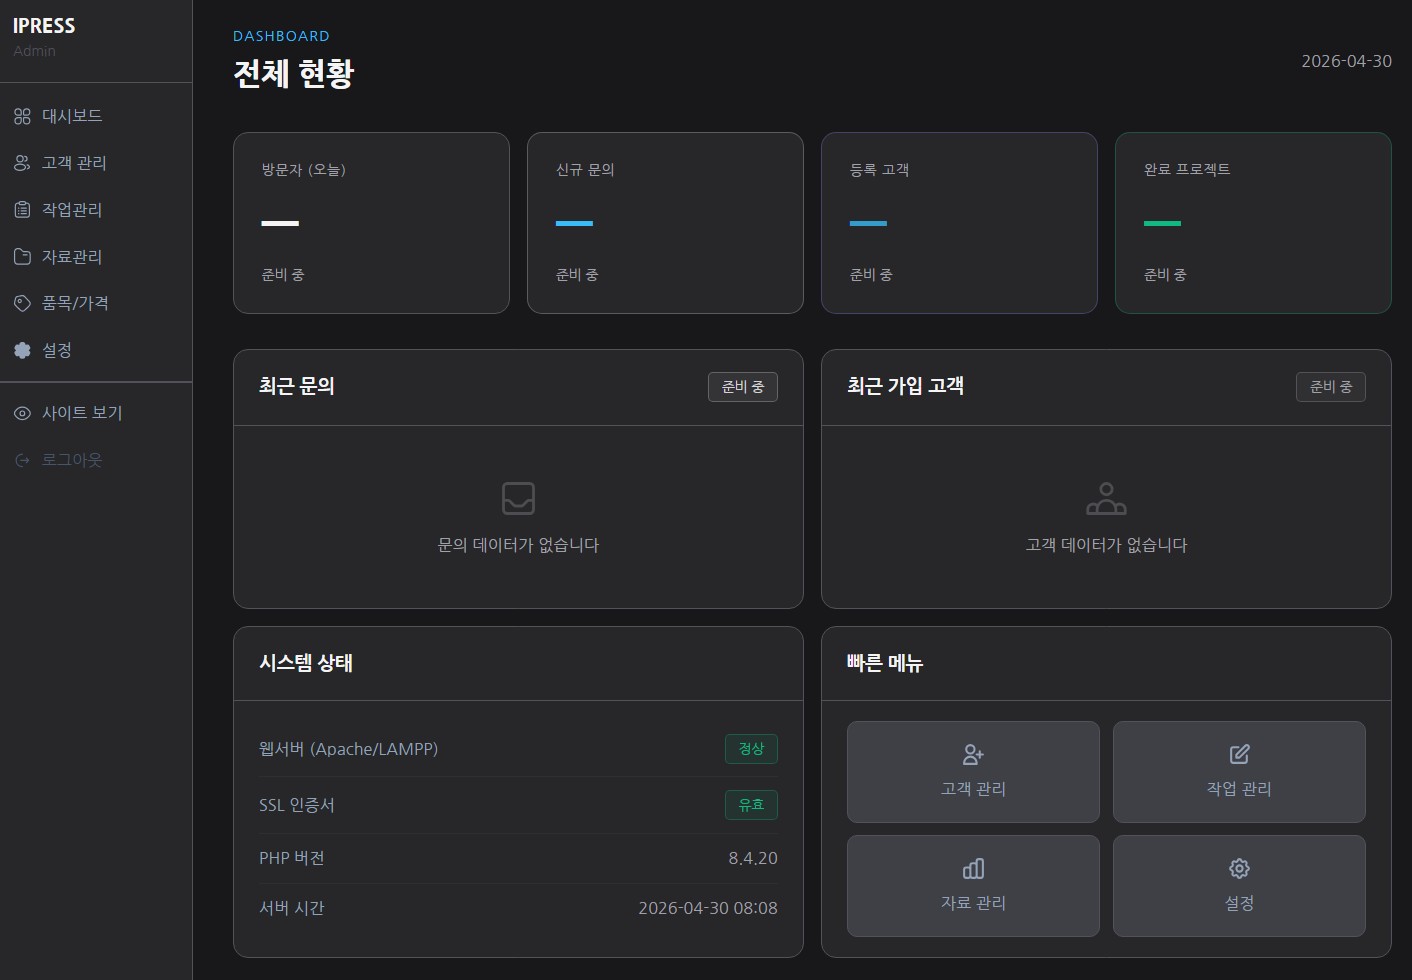Open the 작업 관리 quick menu tile

[x=1238, y=772]
